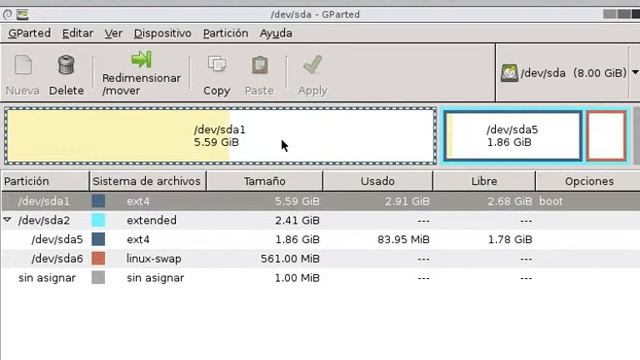Click the cyan extended swatch for /dev/sda2
640x360 pixels.
coord(98,220)
